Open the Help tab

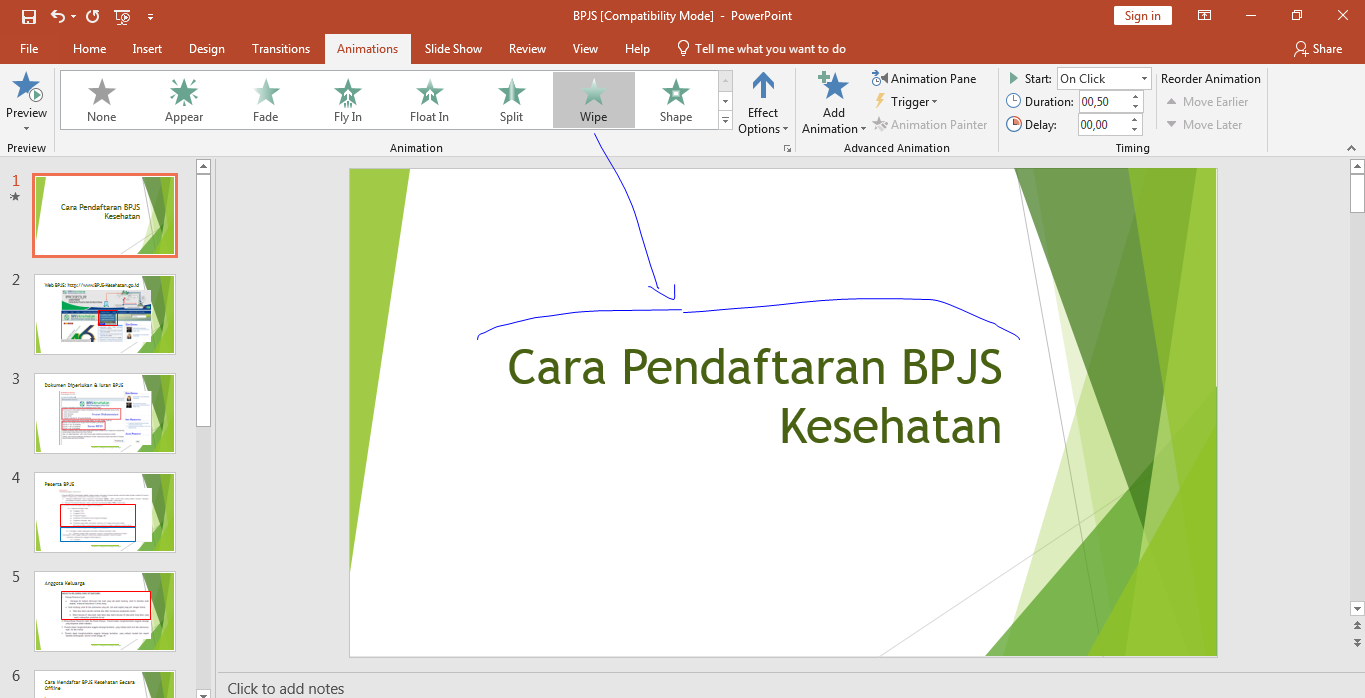[637, 49]
